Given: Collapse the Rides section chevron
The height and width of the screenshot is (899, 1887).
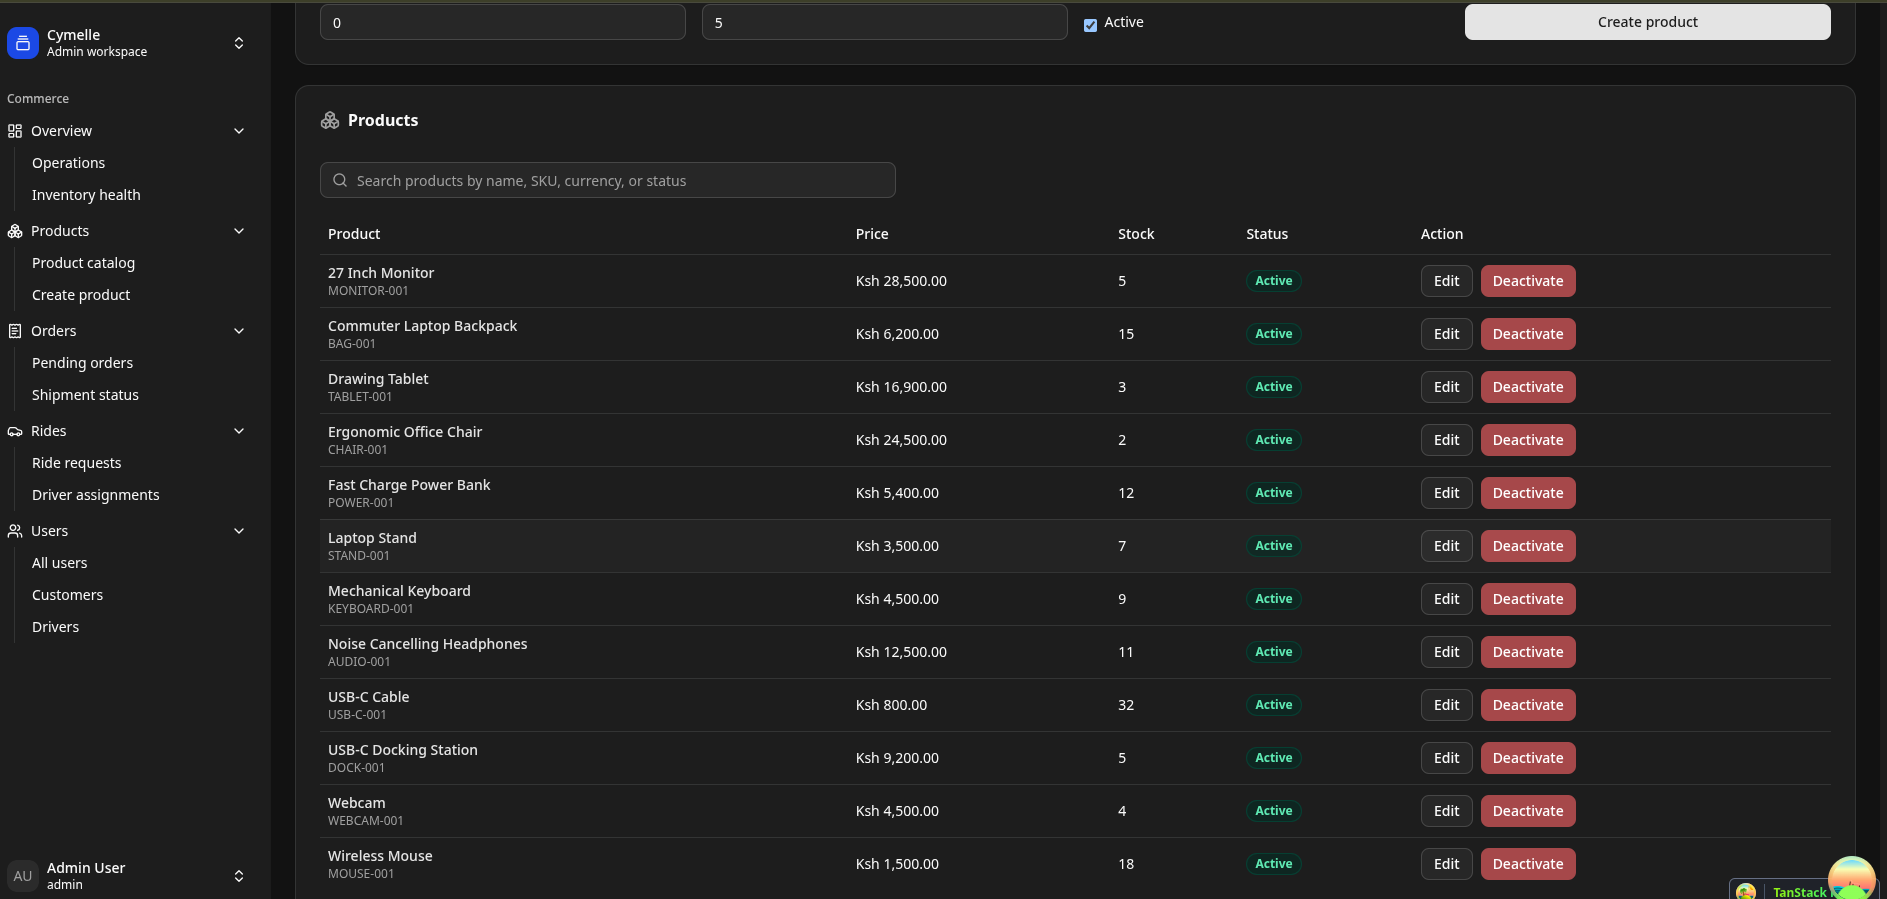Looking at the screenshot, I should (x=239, y=431).
